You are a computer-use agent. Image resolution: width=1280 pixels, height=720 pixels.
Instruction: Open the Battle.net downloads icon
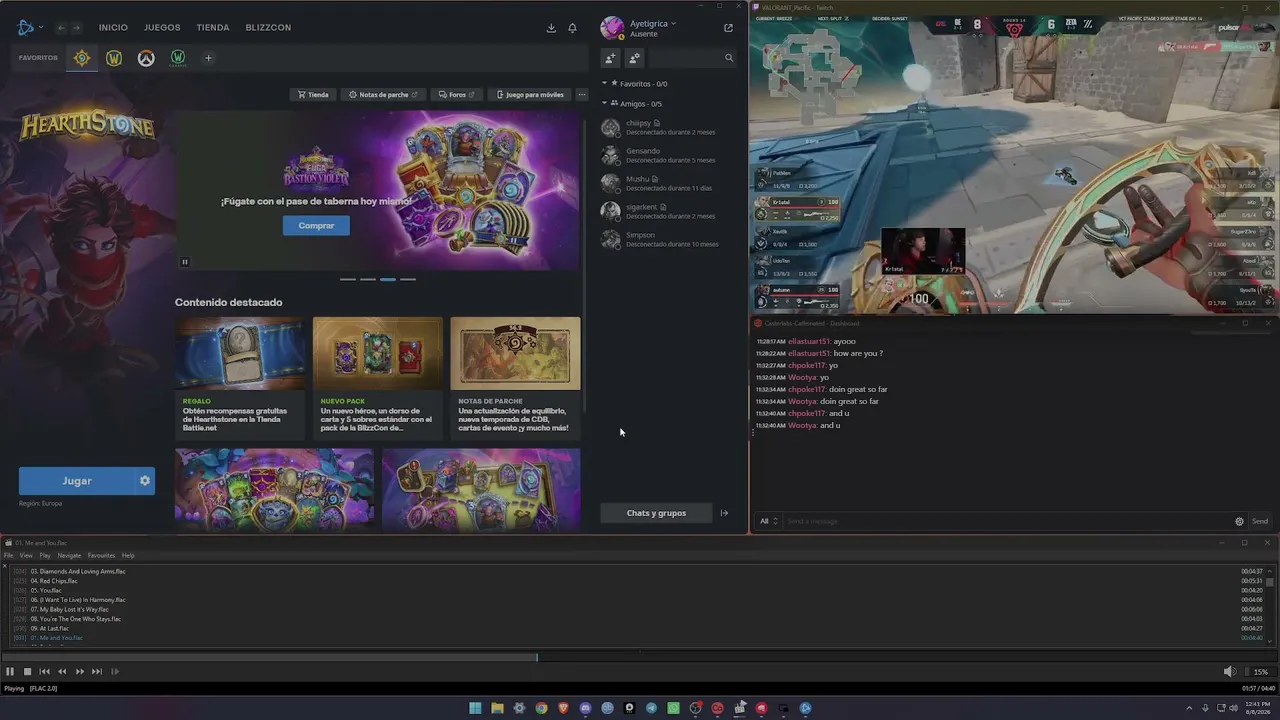pyautogui.click(x=551, y=28)
